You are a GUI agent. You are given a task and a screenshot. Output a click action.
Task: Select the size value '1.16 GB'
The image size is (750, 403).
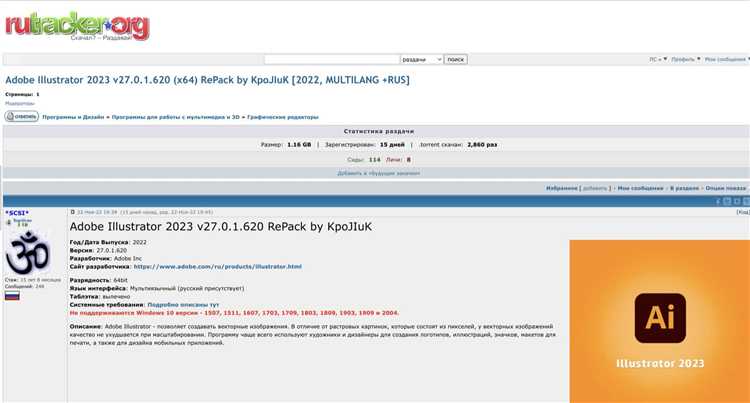(x=299, y=144)
